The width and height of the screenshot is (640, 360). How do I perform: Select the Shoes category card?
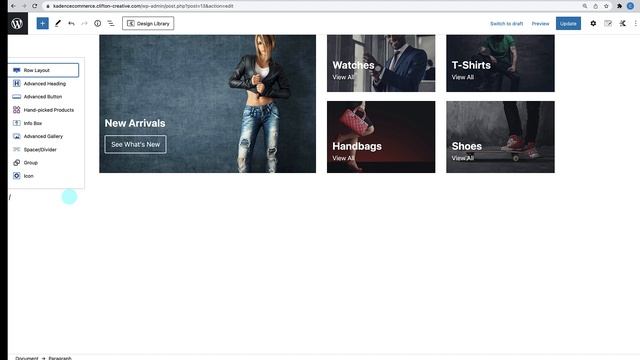tap(500, 137)
